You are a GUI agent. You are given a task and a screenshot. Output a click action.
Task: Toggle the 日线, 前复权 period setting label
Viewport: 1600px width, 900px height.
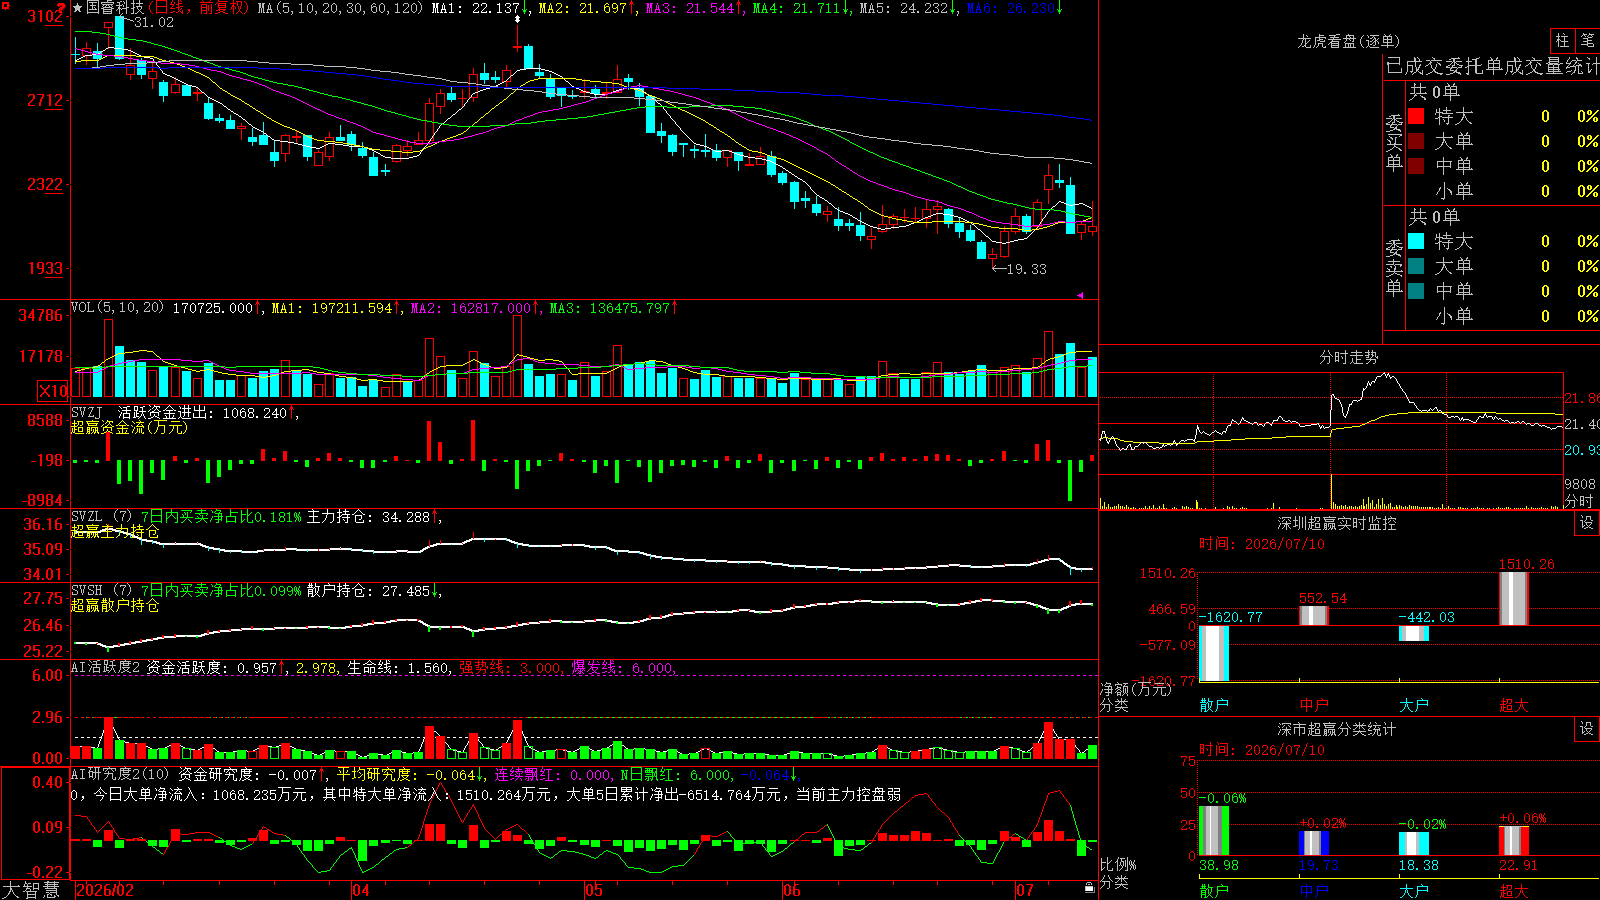tap(198, 8)
